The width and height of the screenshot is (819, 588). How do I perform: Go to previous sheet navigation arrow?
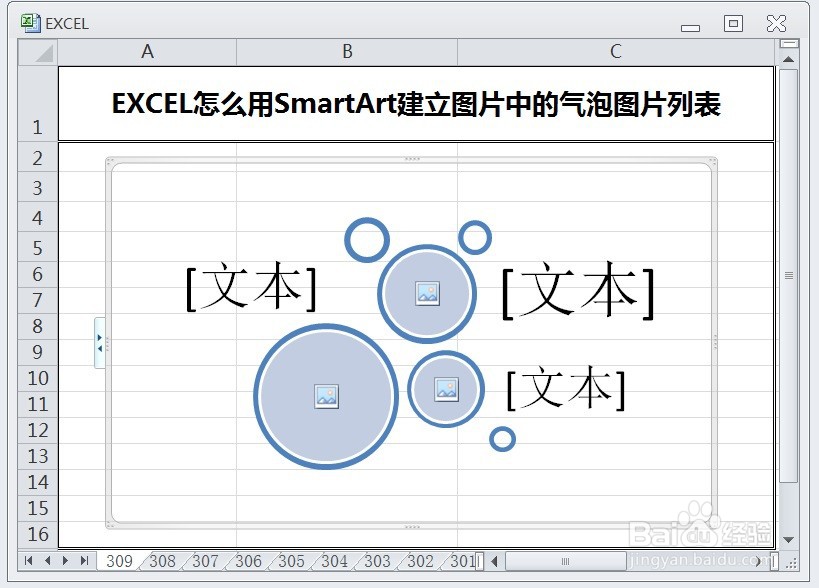point(48,561)
